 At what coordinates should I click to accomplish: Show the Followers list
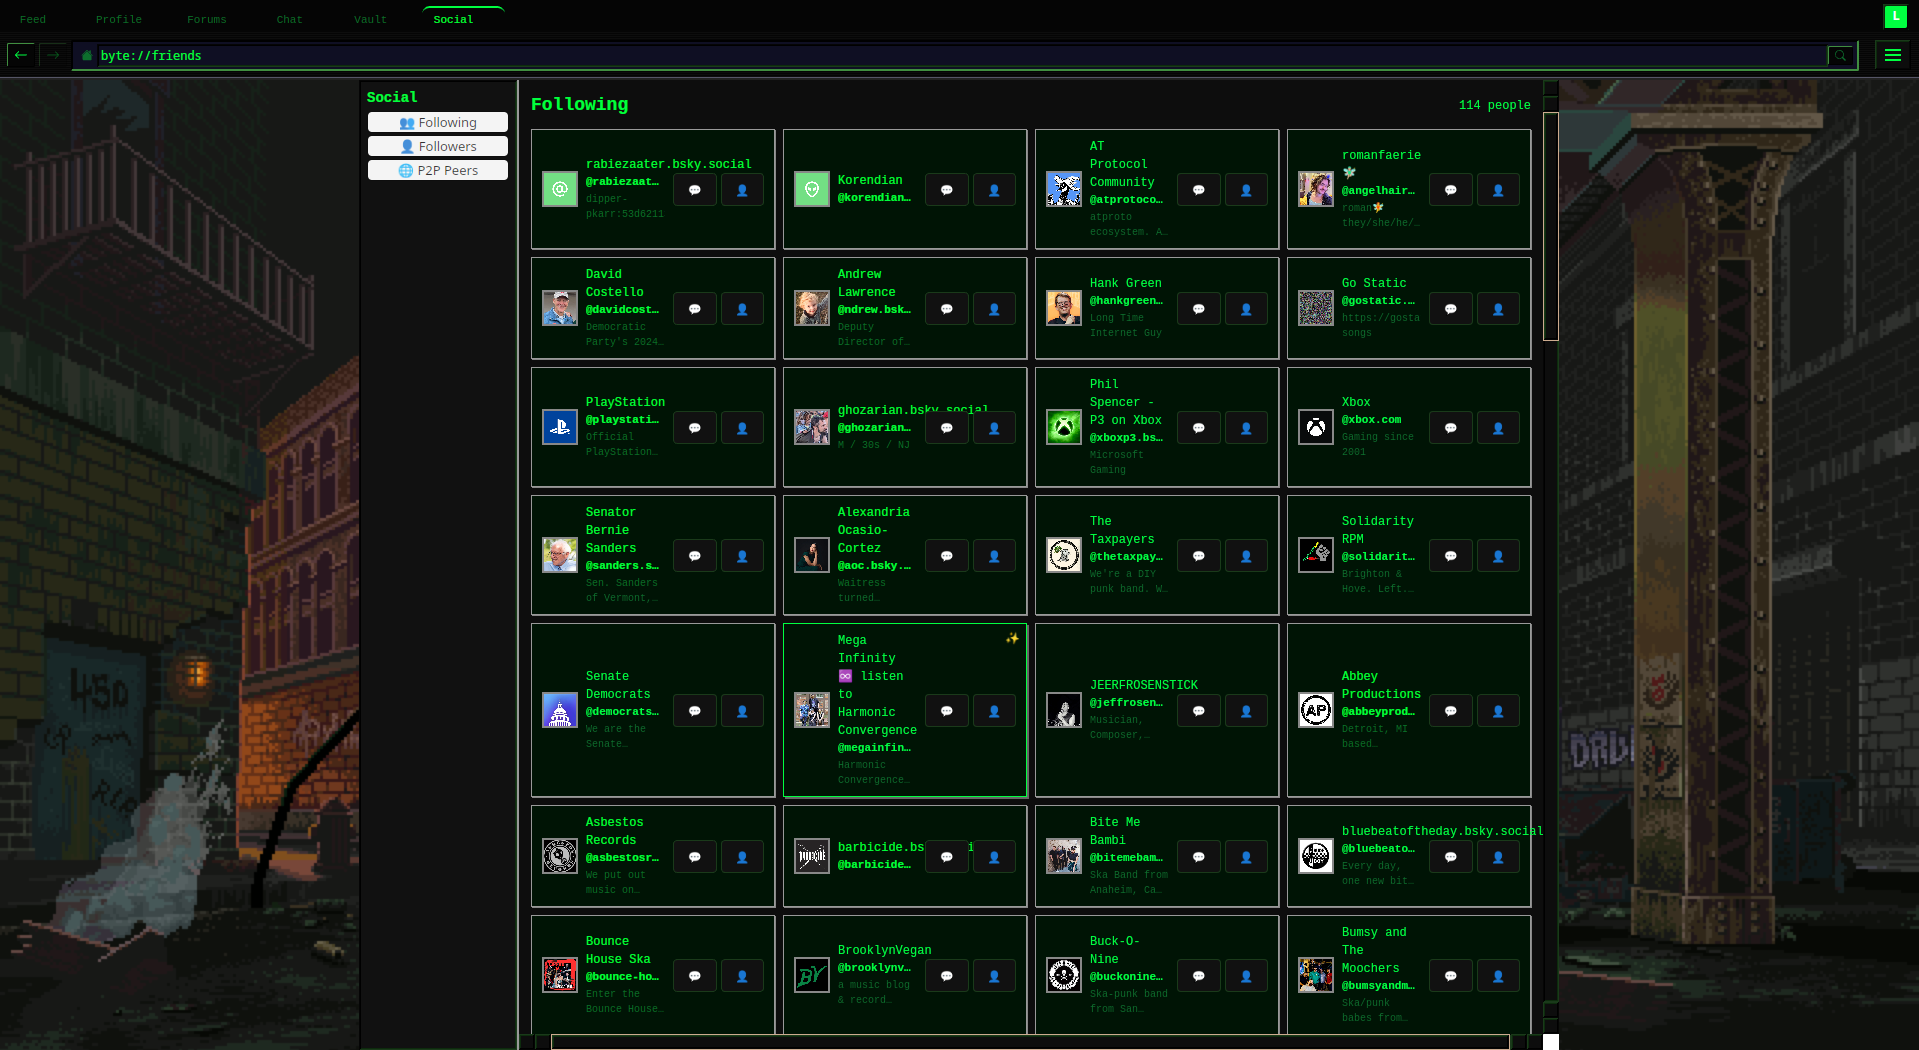coord(437,145)
